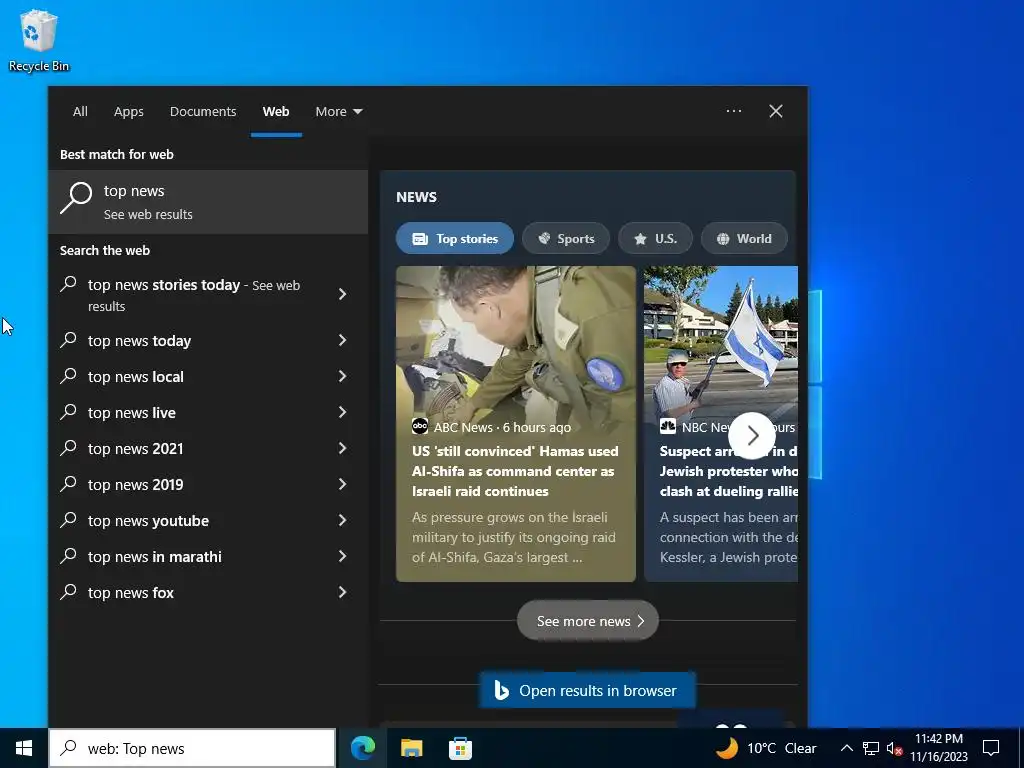
Task: Click the top news today suggestion text
Action: pyautogui.click(x=140, y=341)
